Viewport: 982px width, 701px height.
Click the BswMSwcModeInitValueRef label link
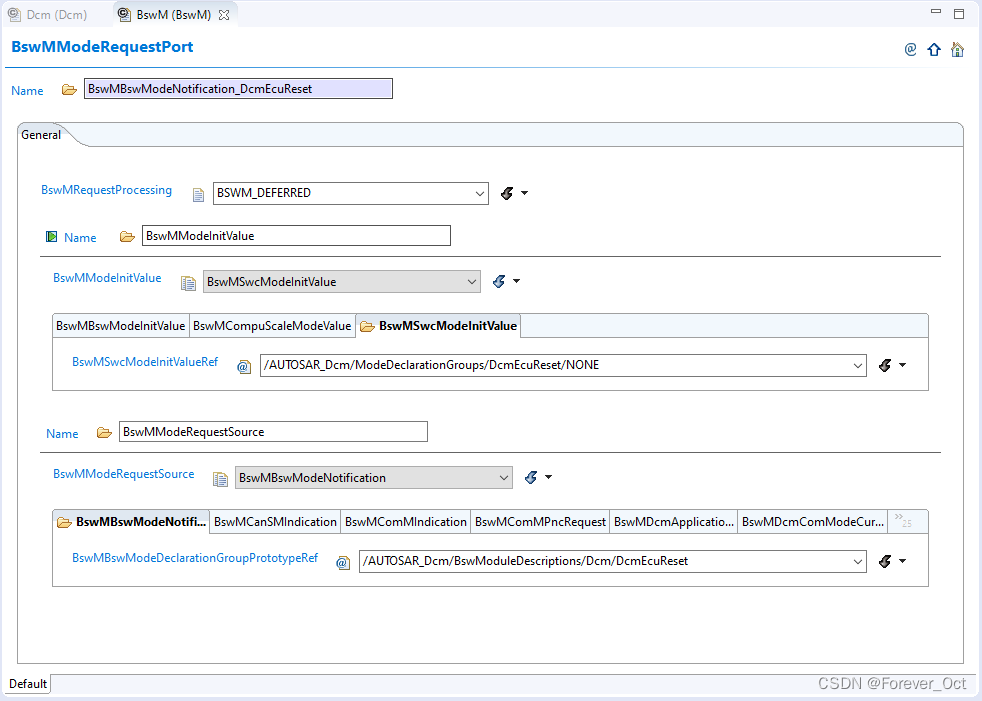coord(145,361)
